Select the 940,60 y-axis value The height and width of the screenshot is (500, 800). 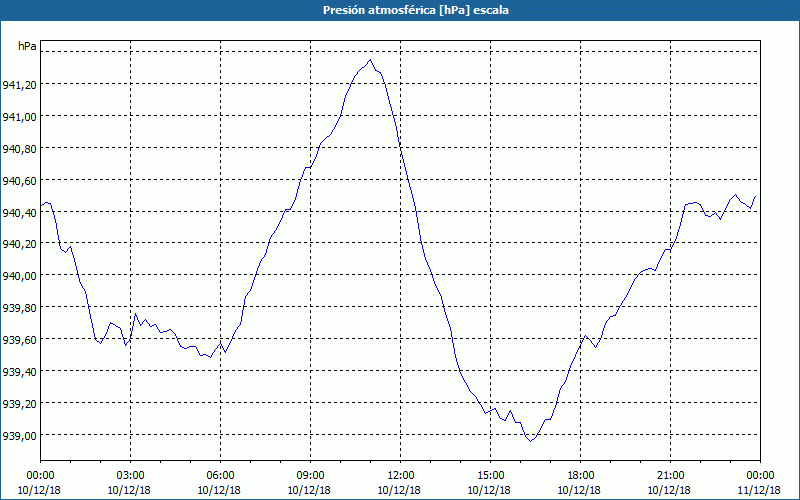coord(19,181)
